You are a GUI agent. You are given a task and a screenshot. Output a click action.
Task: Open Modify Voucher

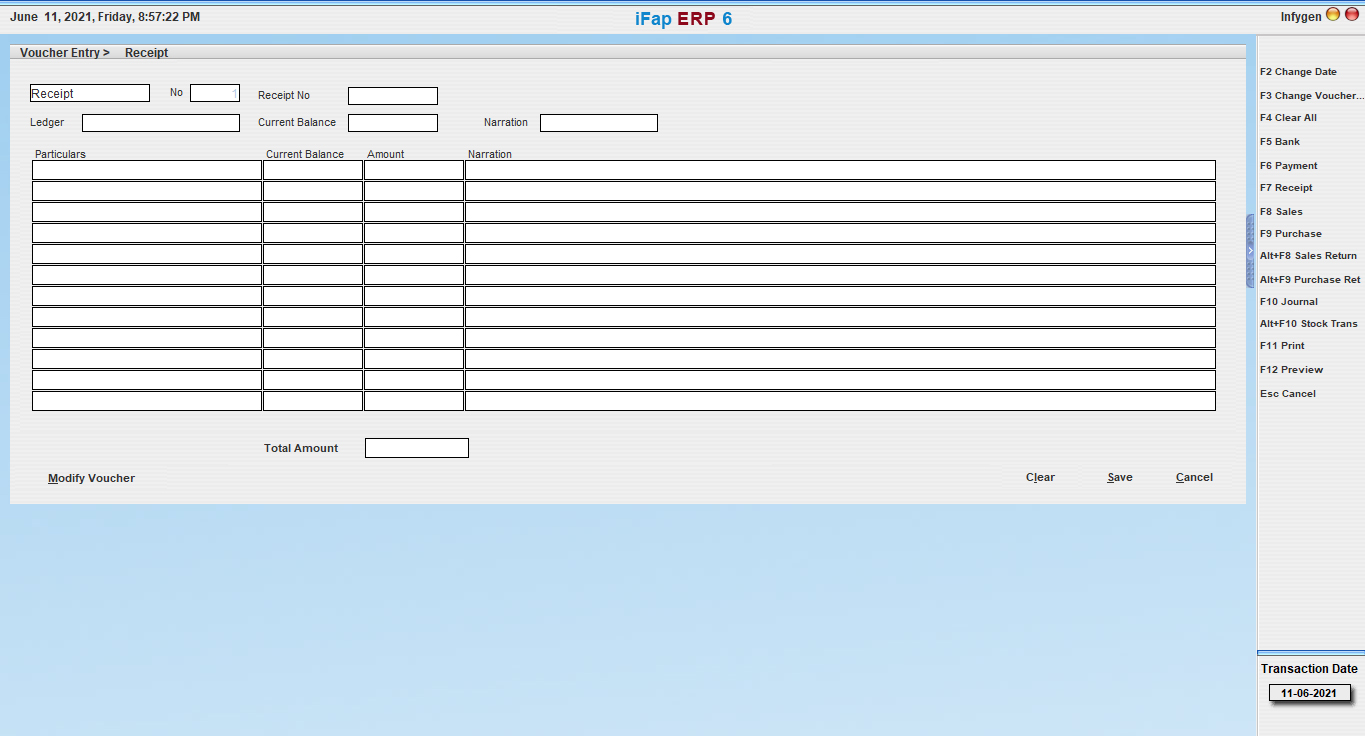point(91,479)
